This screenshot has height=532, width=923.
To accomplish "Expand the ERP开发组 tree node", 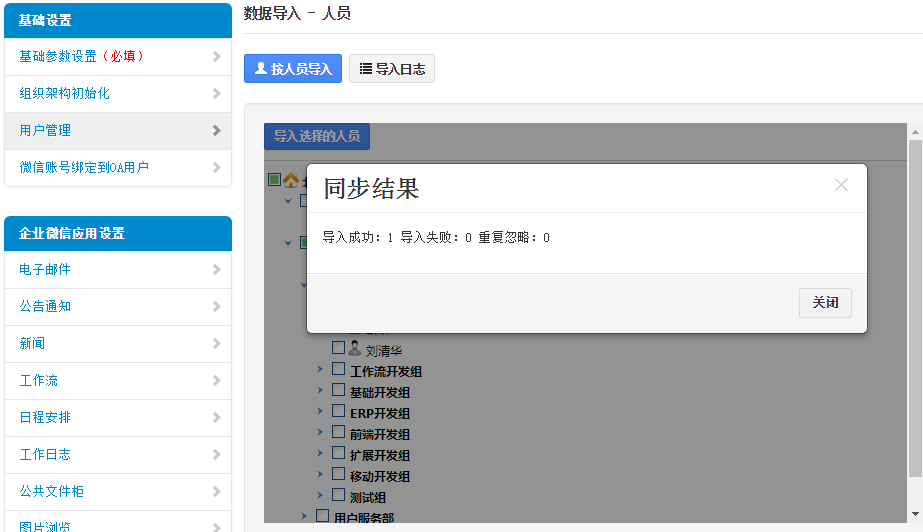I will point(321,411).
